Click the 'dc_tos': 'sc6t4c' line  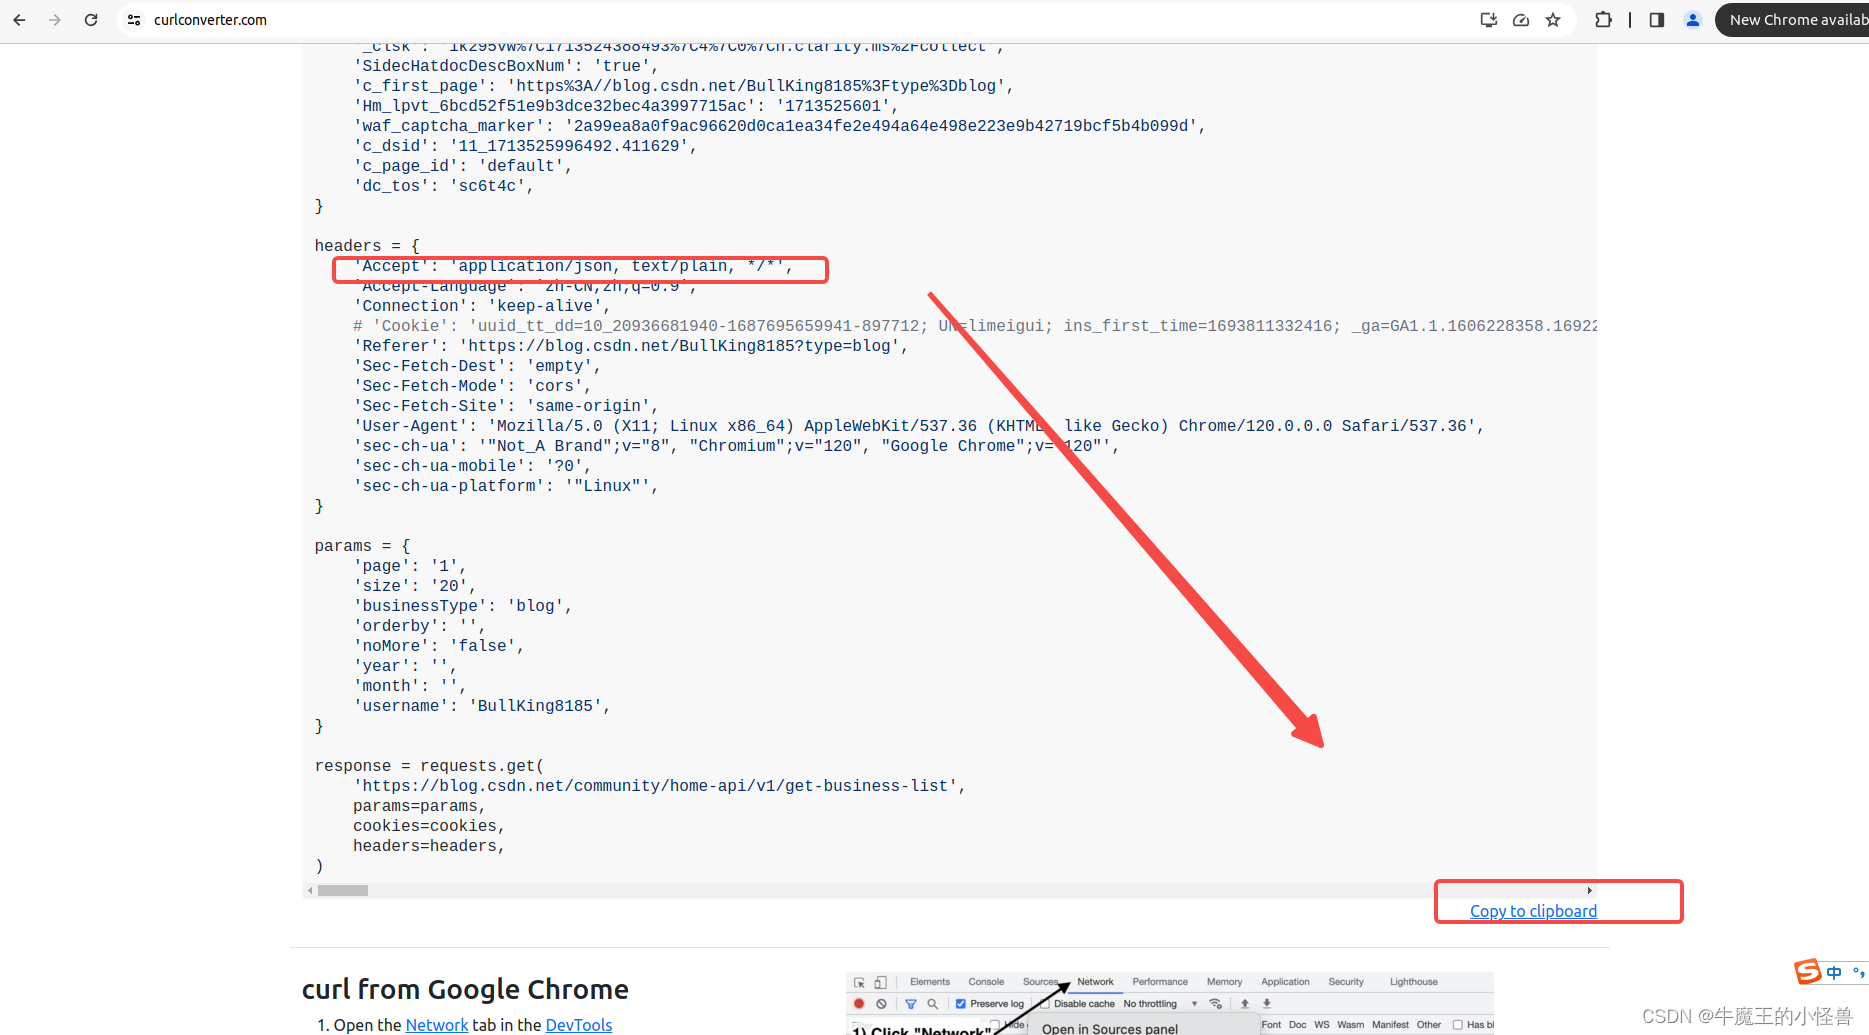[444, 186]
